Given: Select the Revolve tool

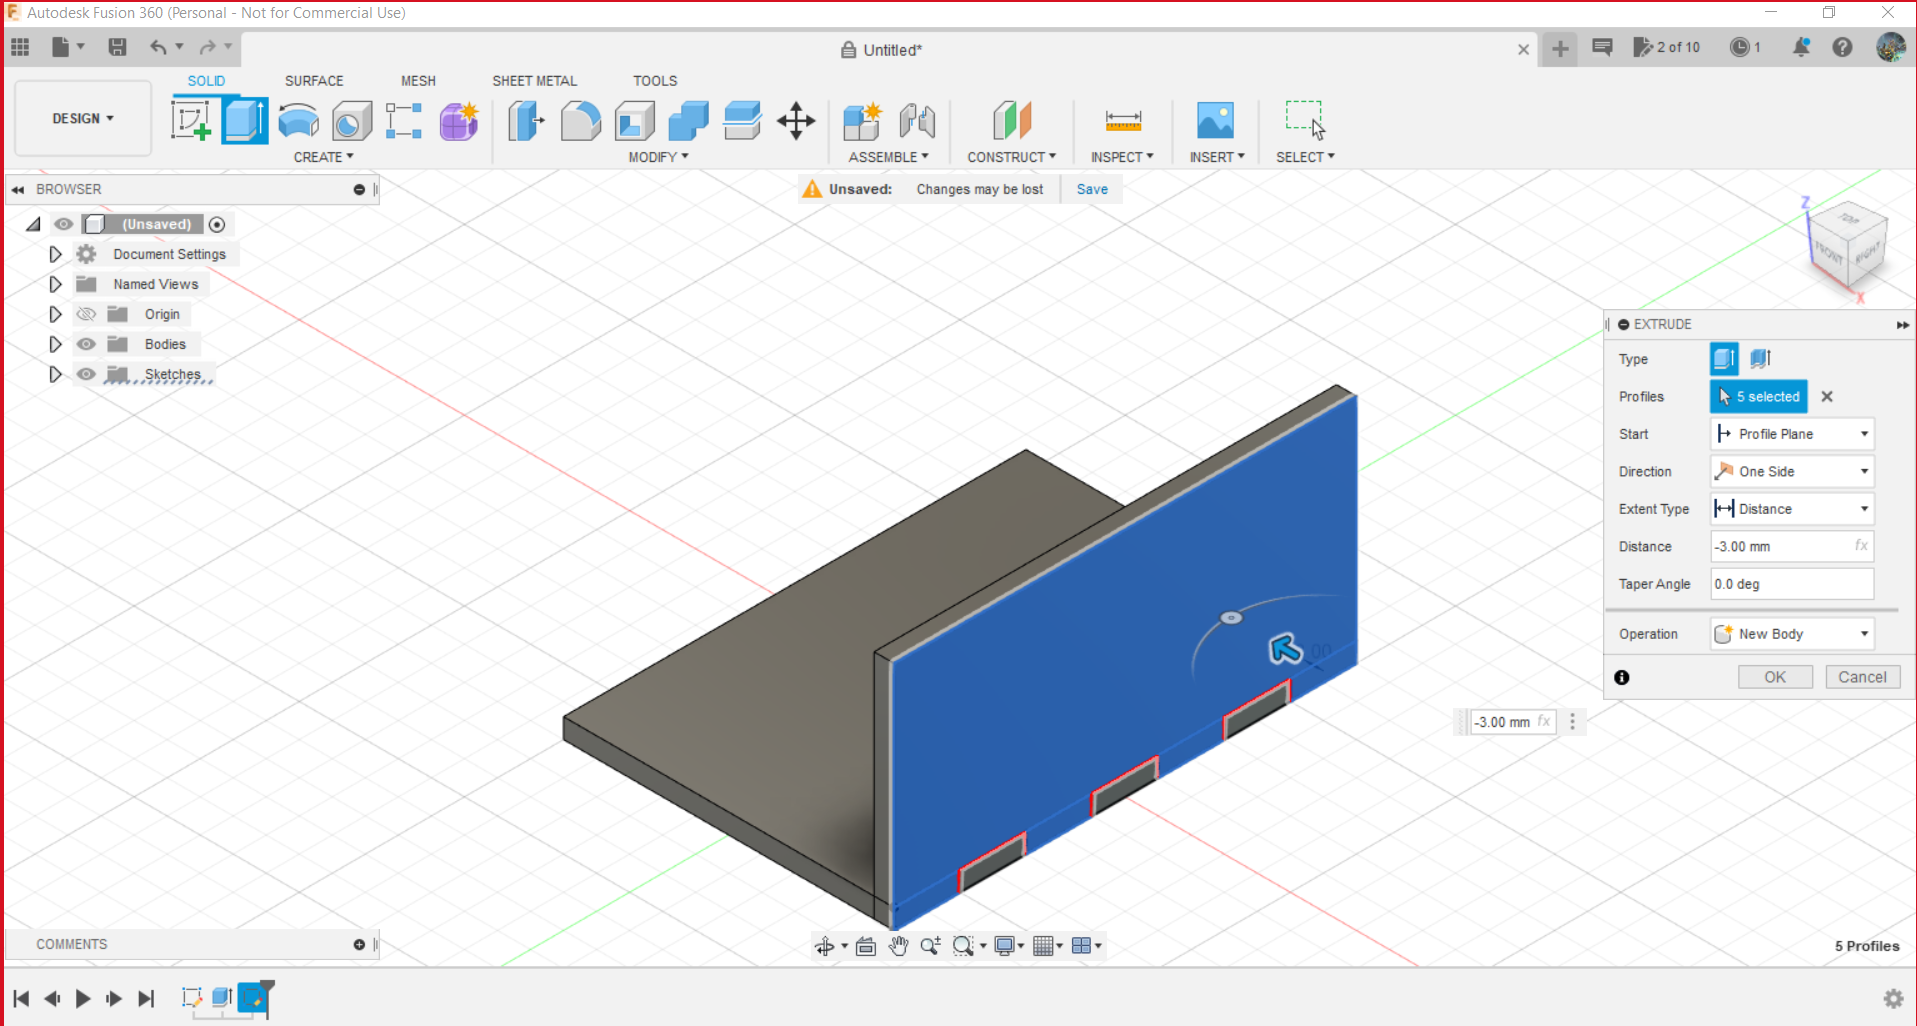Looking at the screenshot, I should click(298, 121).
